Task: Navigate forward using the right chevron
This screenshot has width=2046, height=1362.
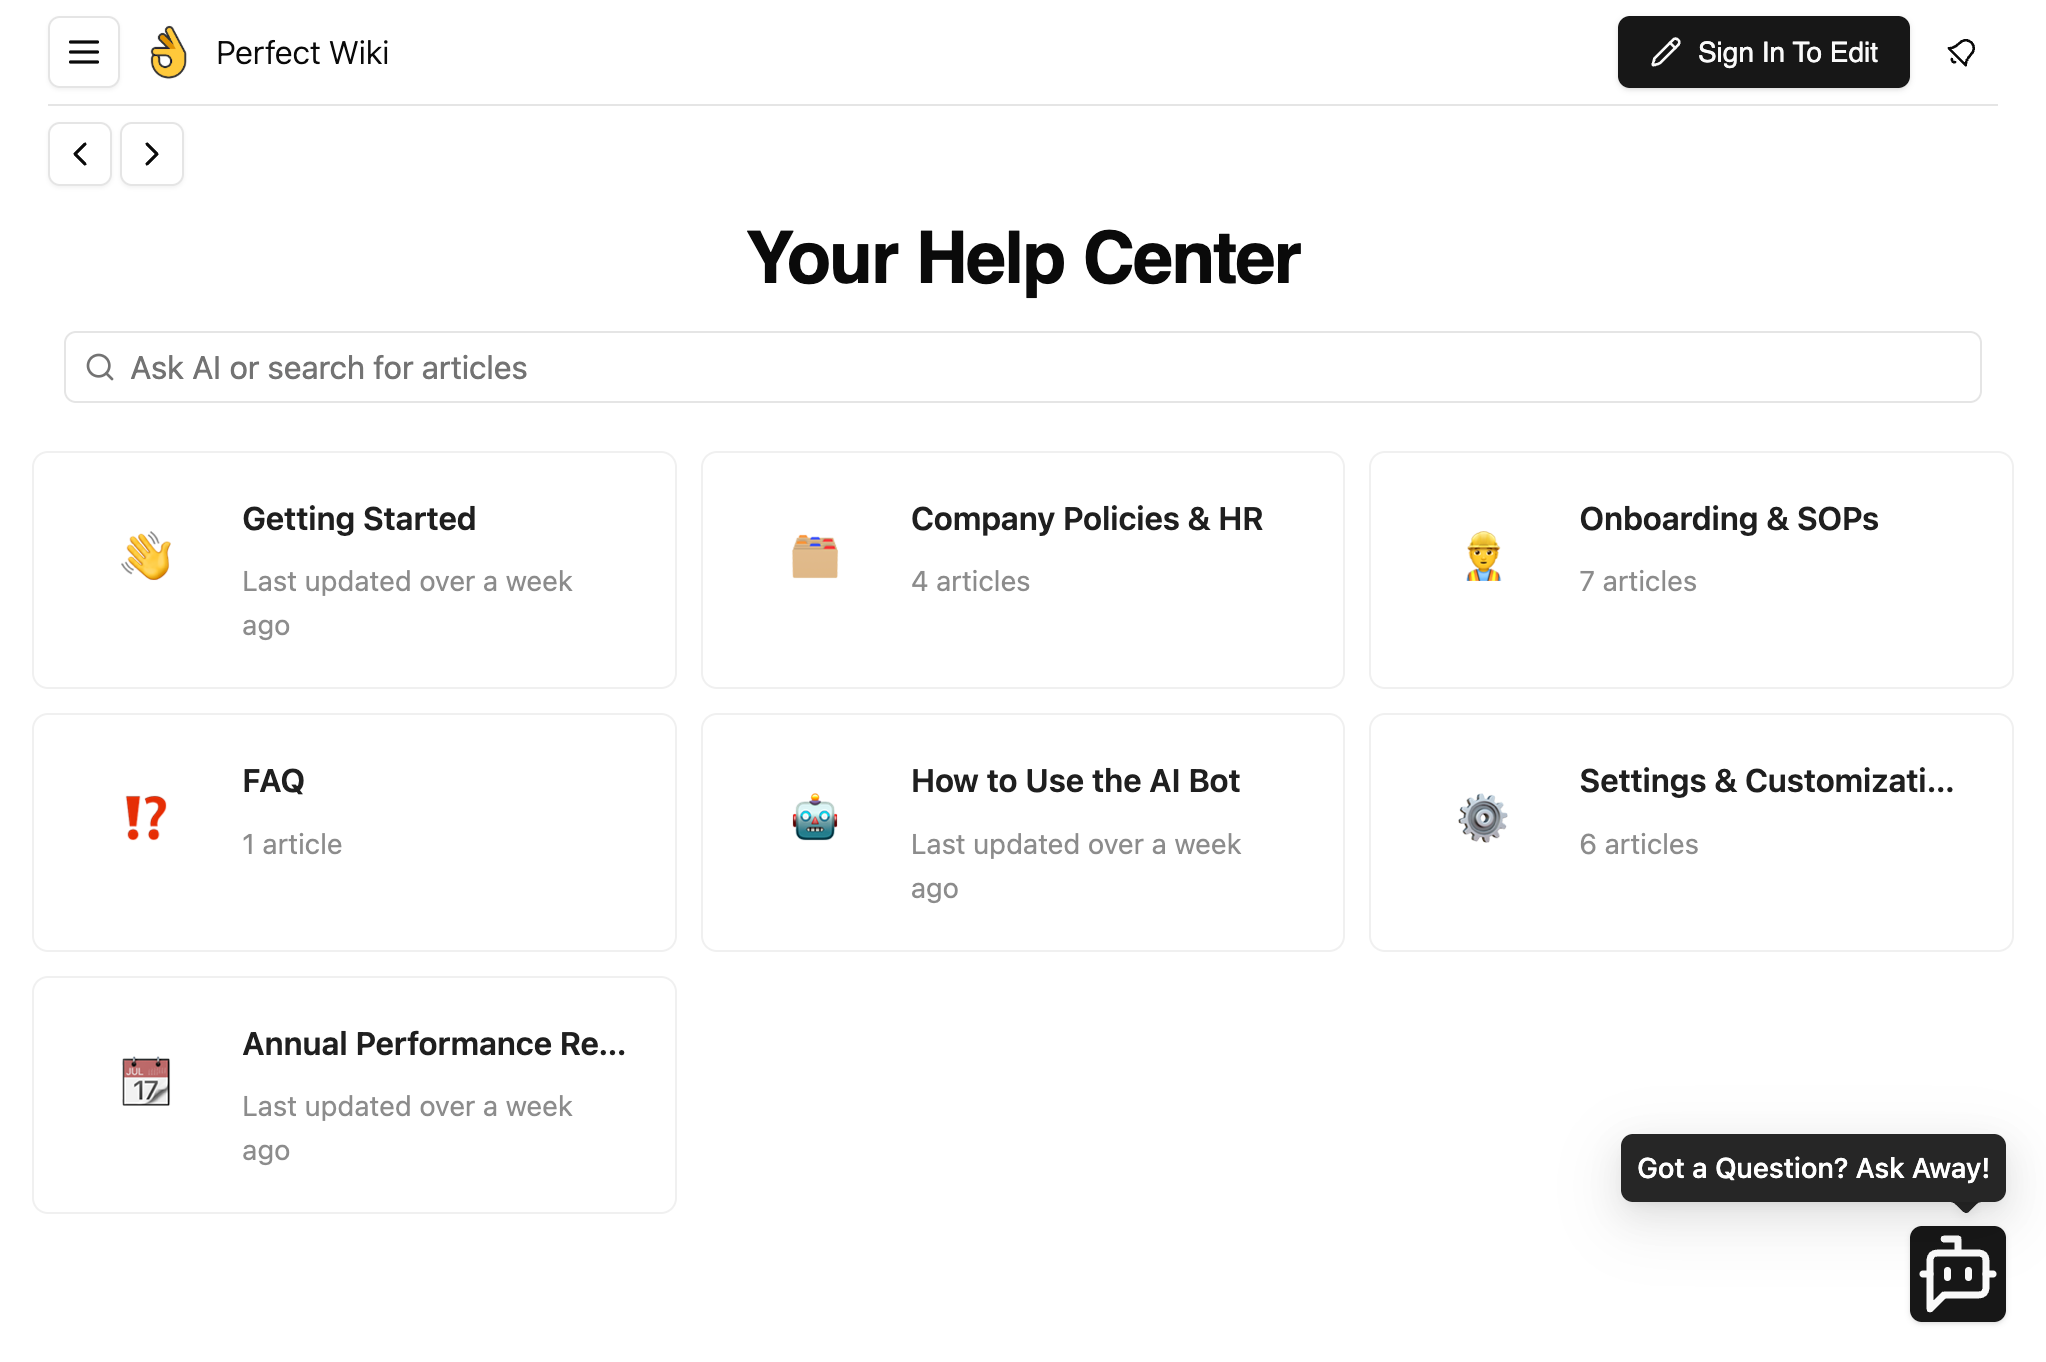Action: point(151,154)
